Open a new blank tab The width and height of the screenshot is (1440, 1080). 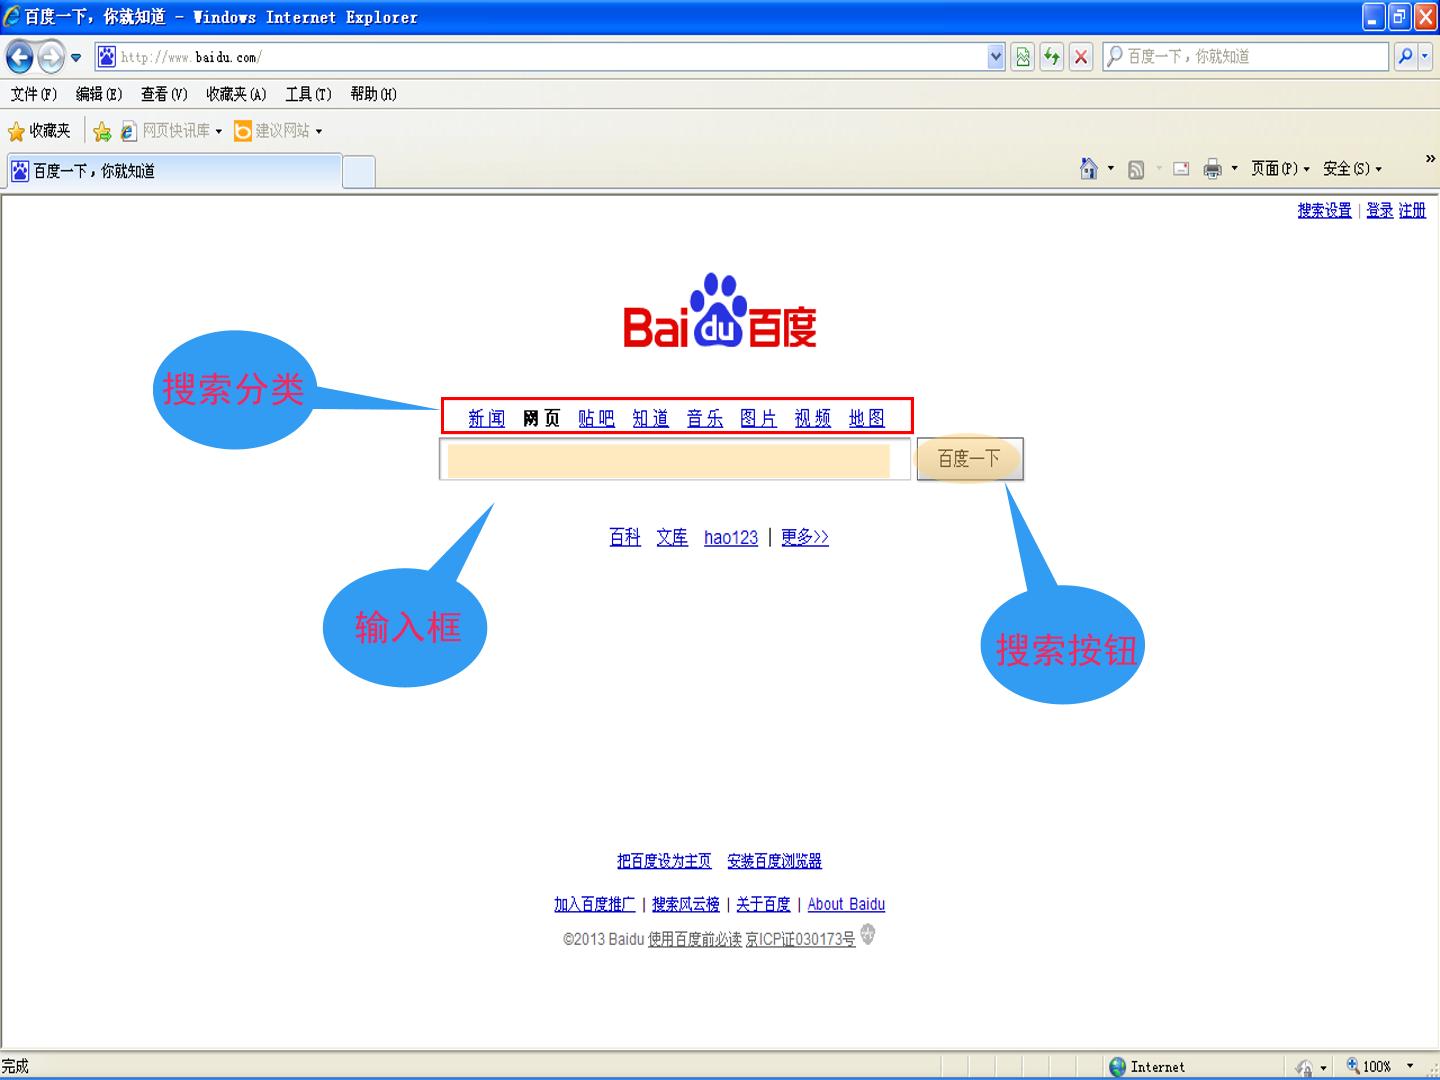[x=359, y=172]
